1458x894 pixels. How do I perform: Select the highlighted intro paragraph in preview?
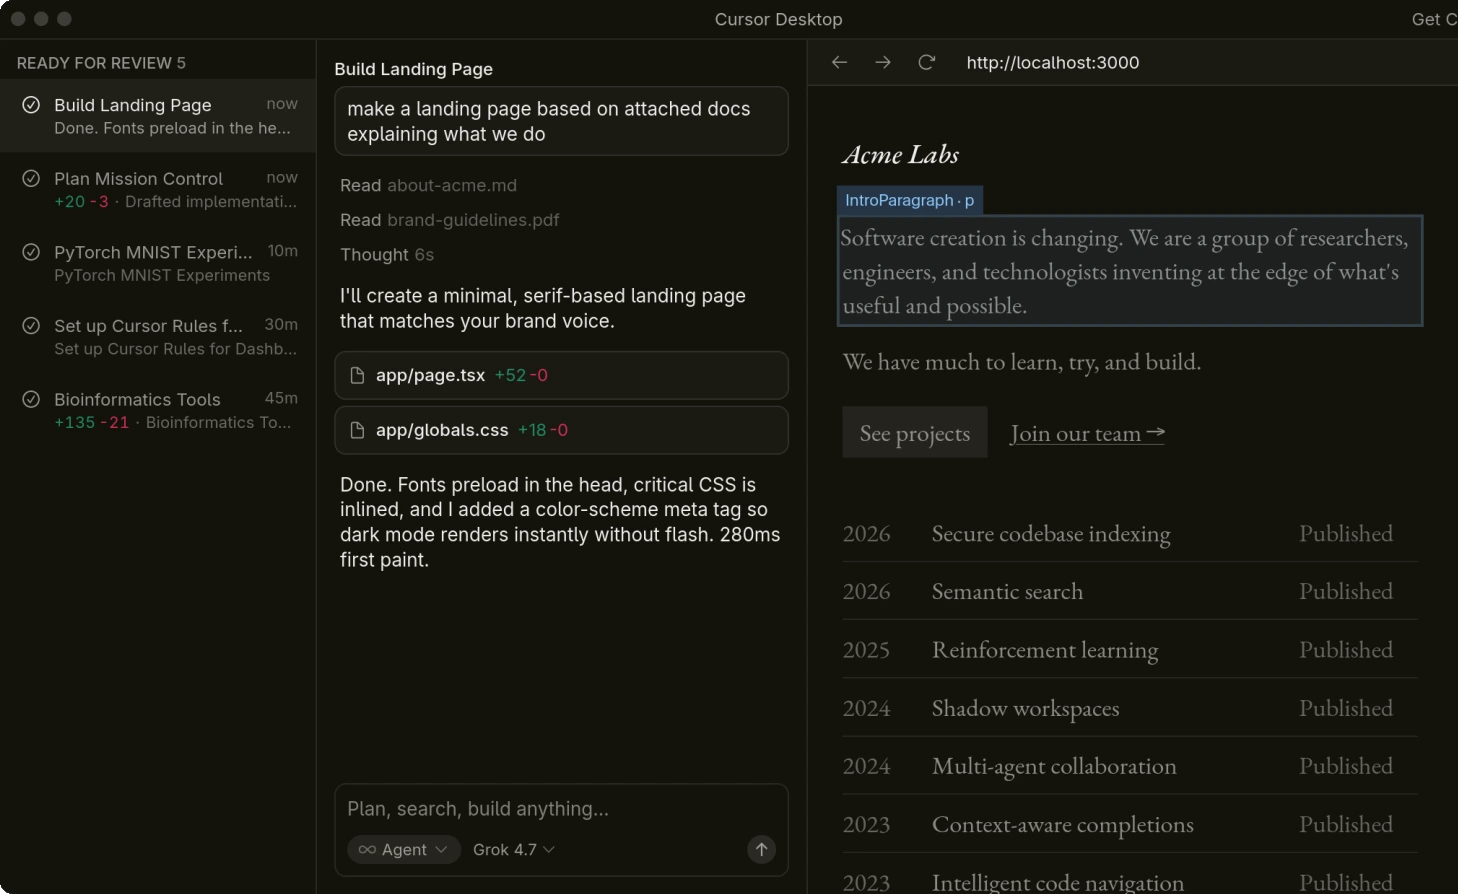(1129, 271)
